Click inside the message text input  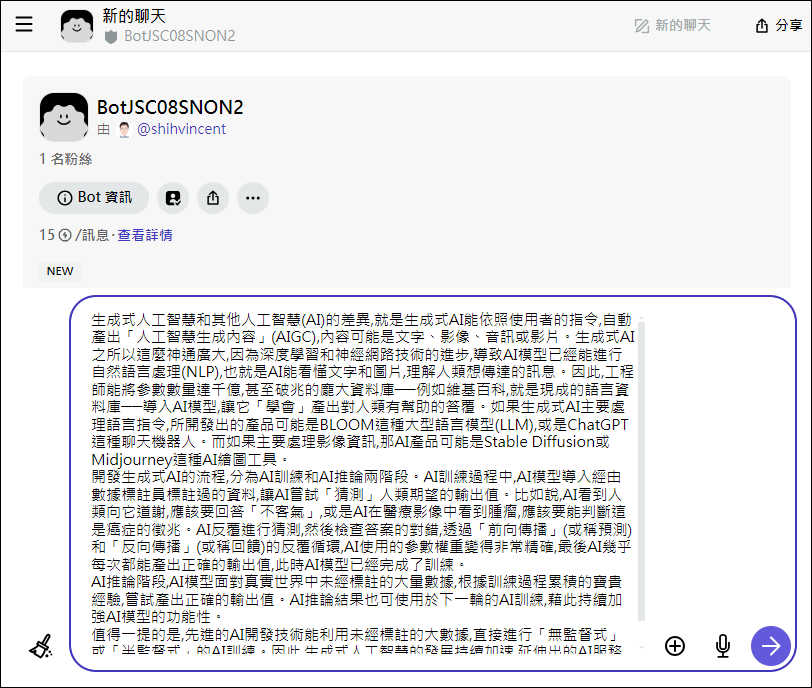[362, 482]
